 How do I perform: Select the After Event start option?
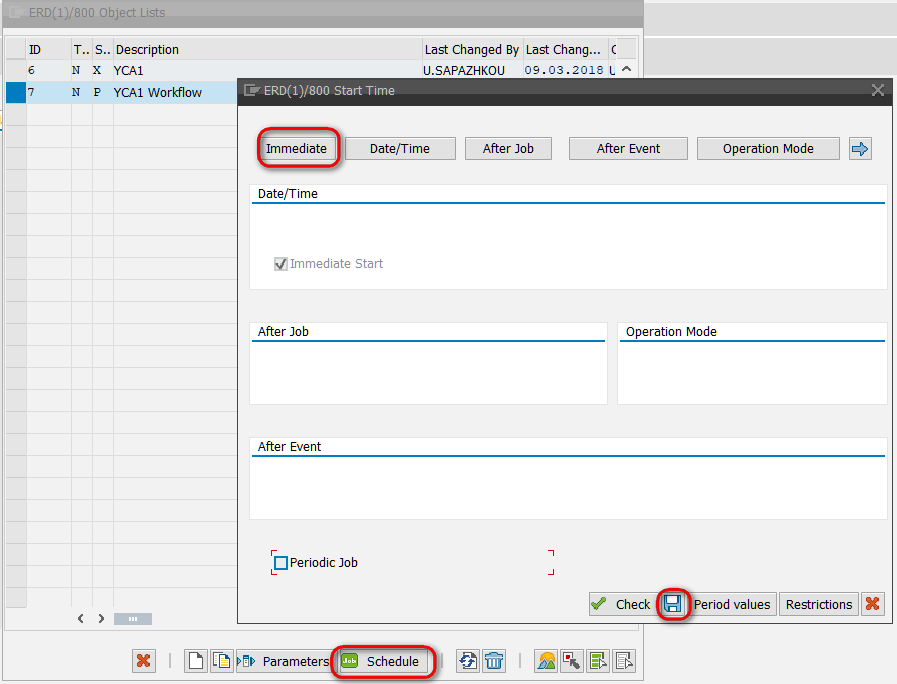pyautogui.click(x=628, y=149)
